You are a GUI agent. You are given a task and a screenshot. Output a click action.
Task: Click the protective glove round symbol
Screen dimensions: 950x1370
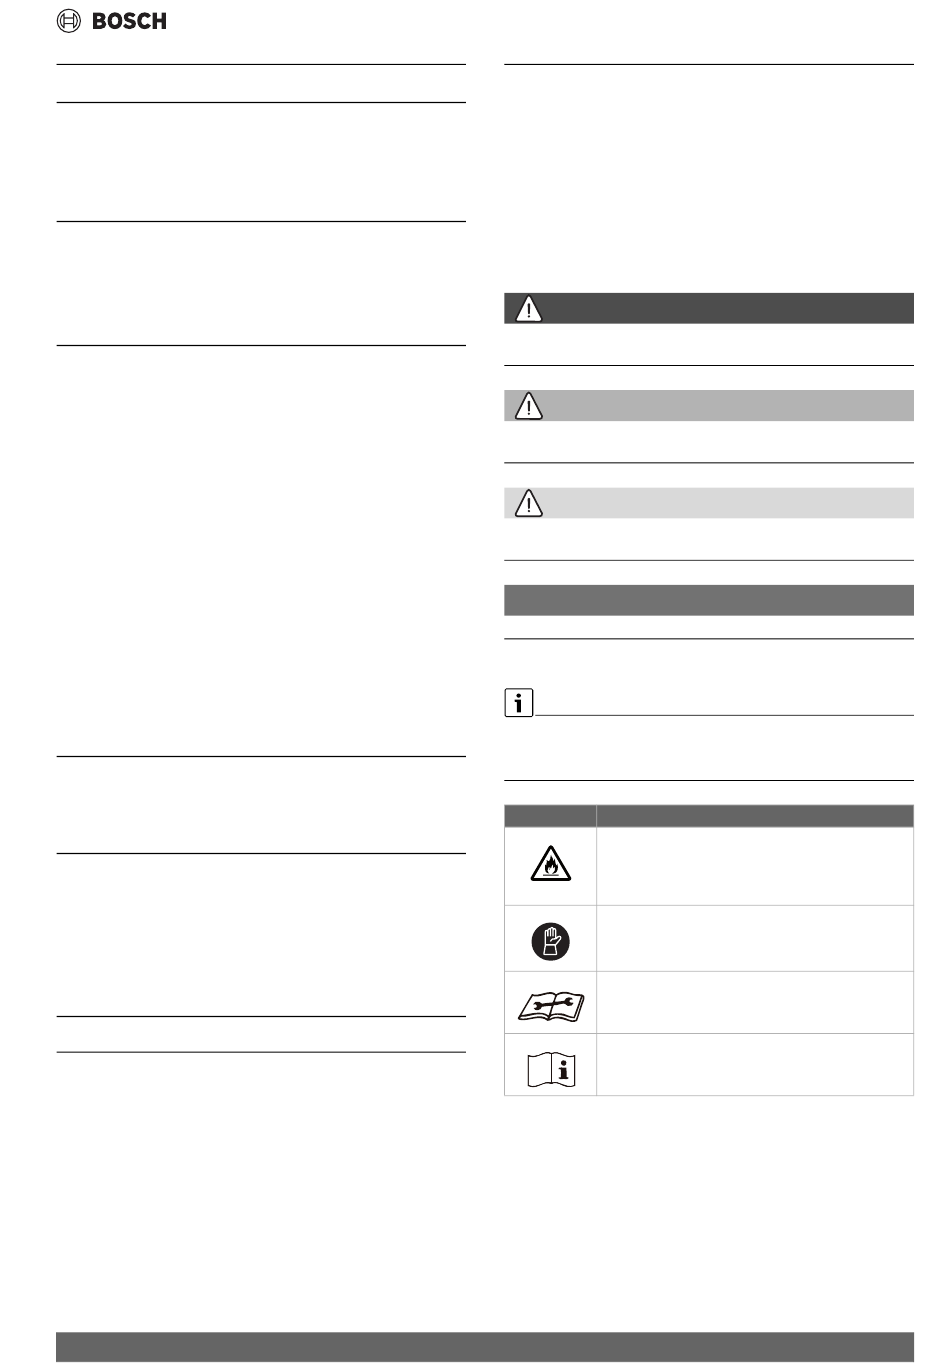(550, 939)
